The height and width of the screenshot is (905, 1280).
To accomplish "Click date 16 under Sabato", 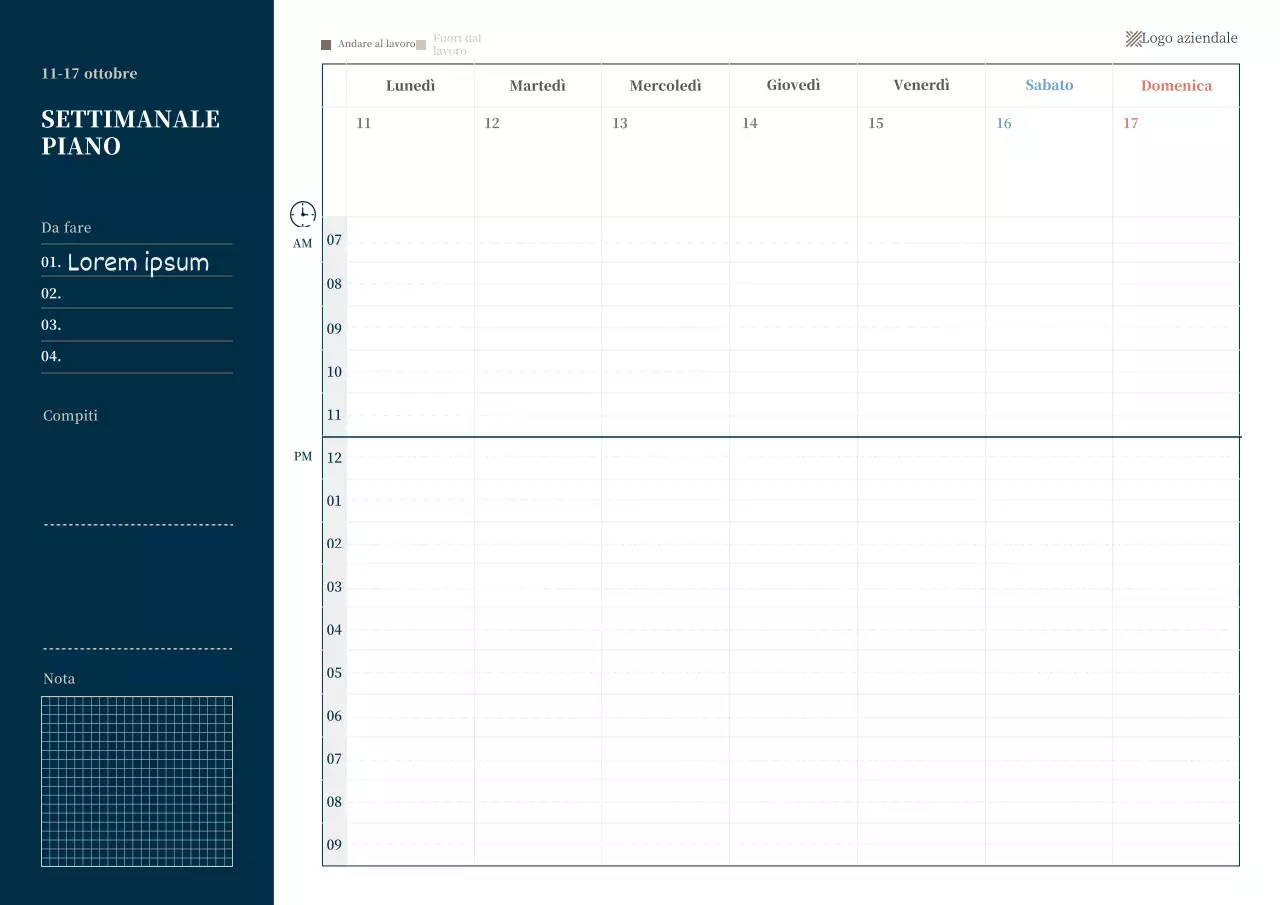I will pos(1004,123).
